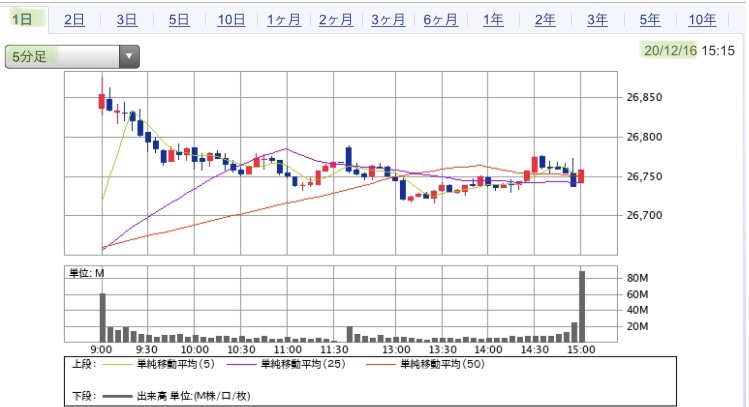
Task: Click the 60M volume axis label
Action: [637, 294]
